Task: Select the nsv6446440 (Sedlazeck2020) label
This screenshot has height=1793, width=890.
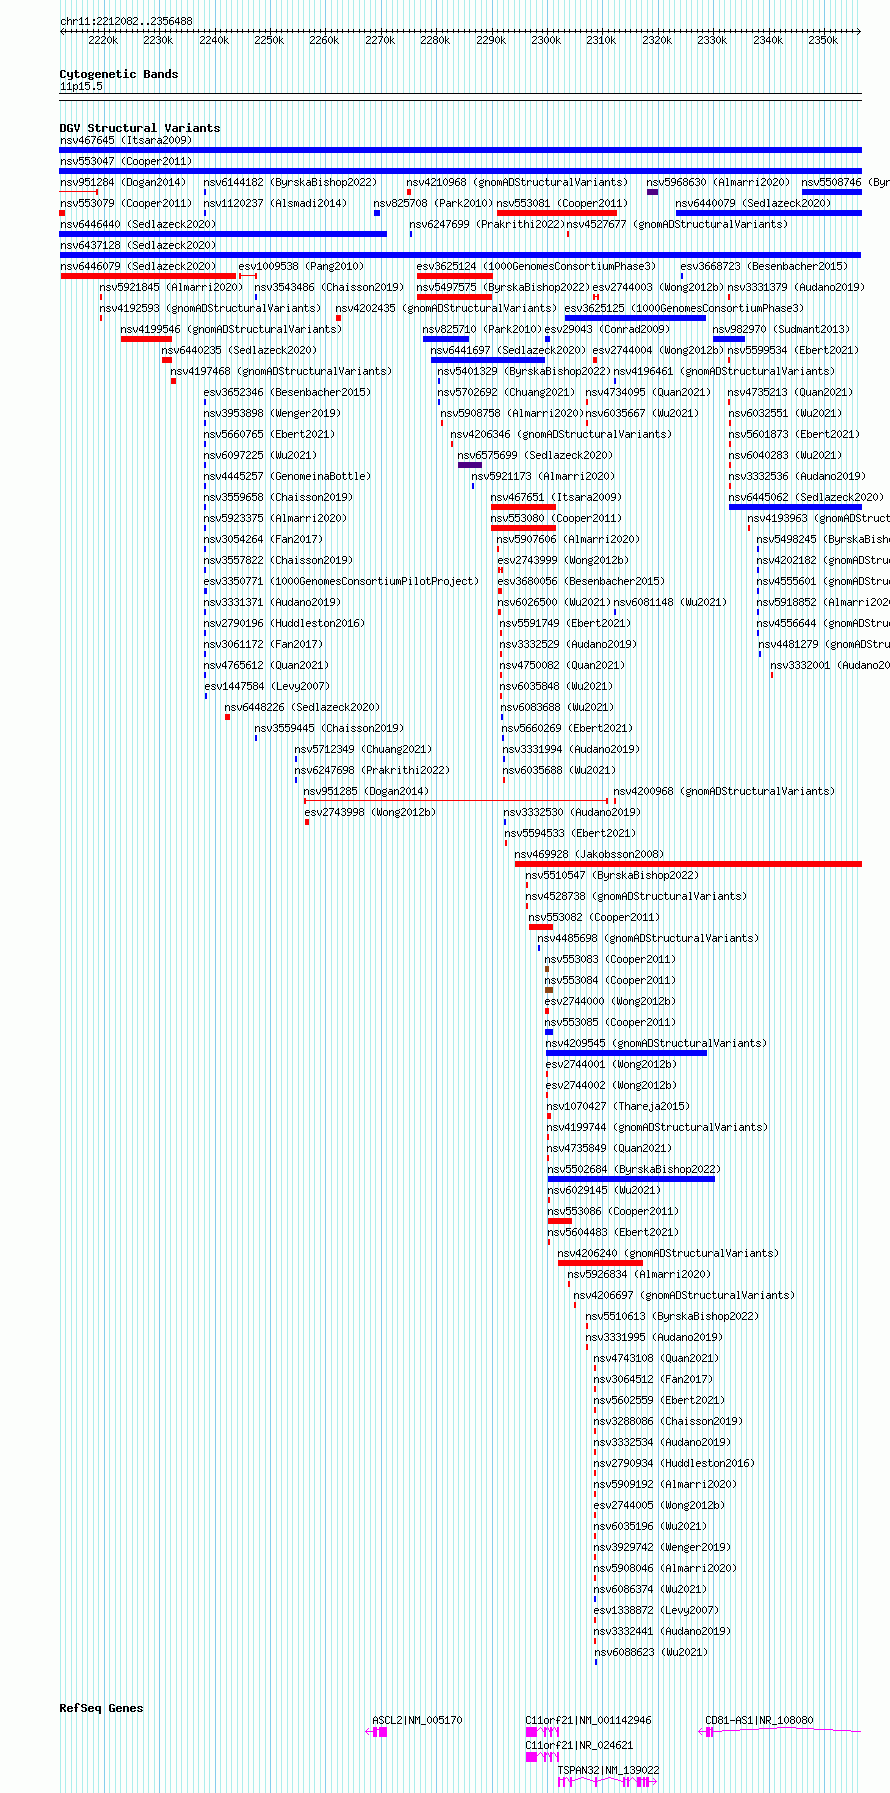Action: [x=137, y=224]
